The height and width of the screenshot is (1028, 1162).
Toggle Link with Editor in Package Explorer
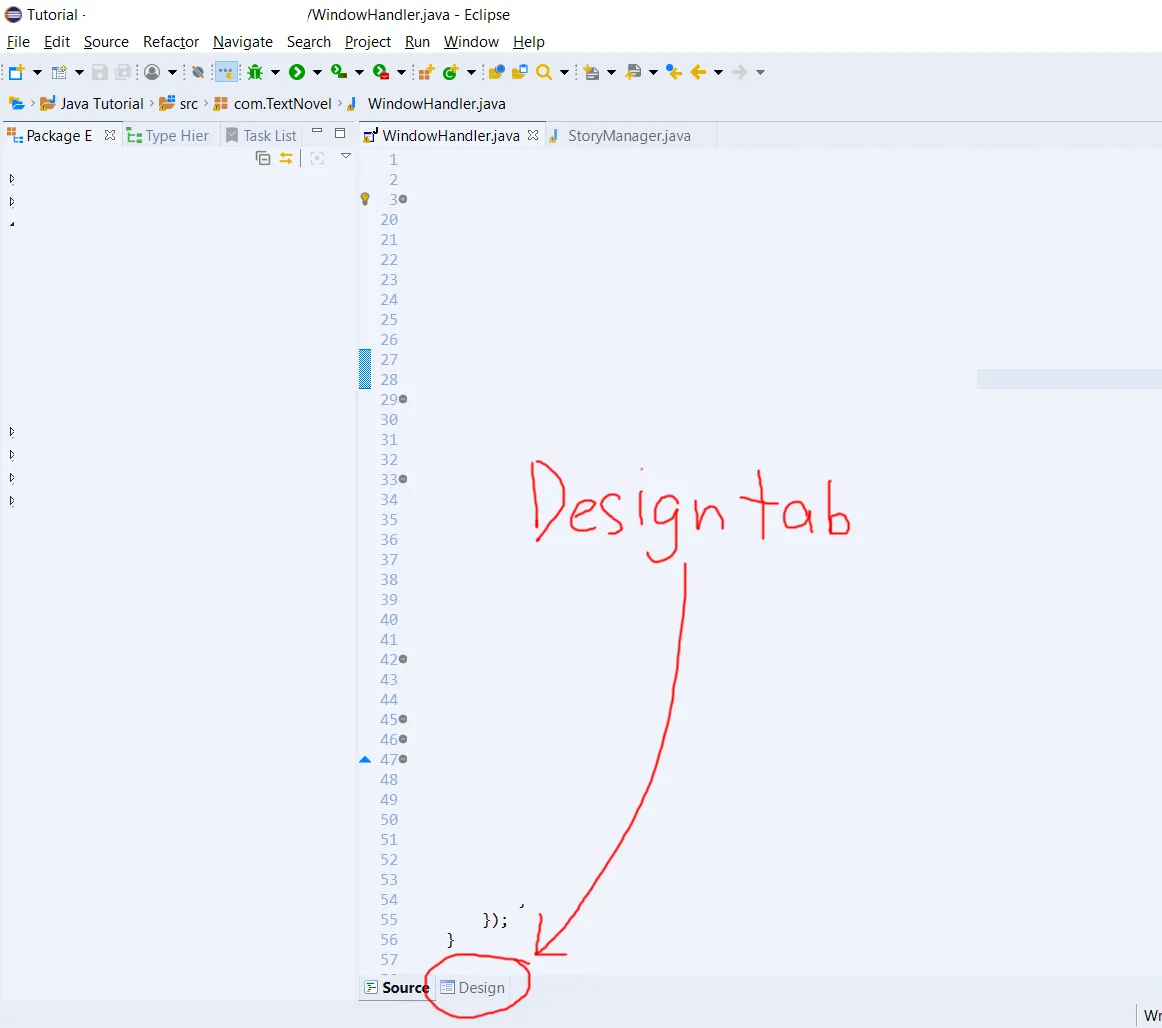[286, 158]
